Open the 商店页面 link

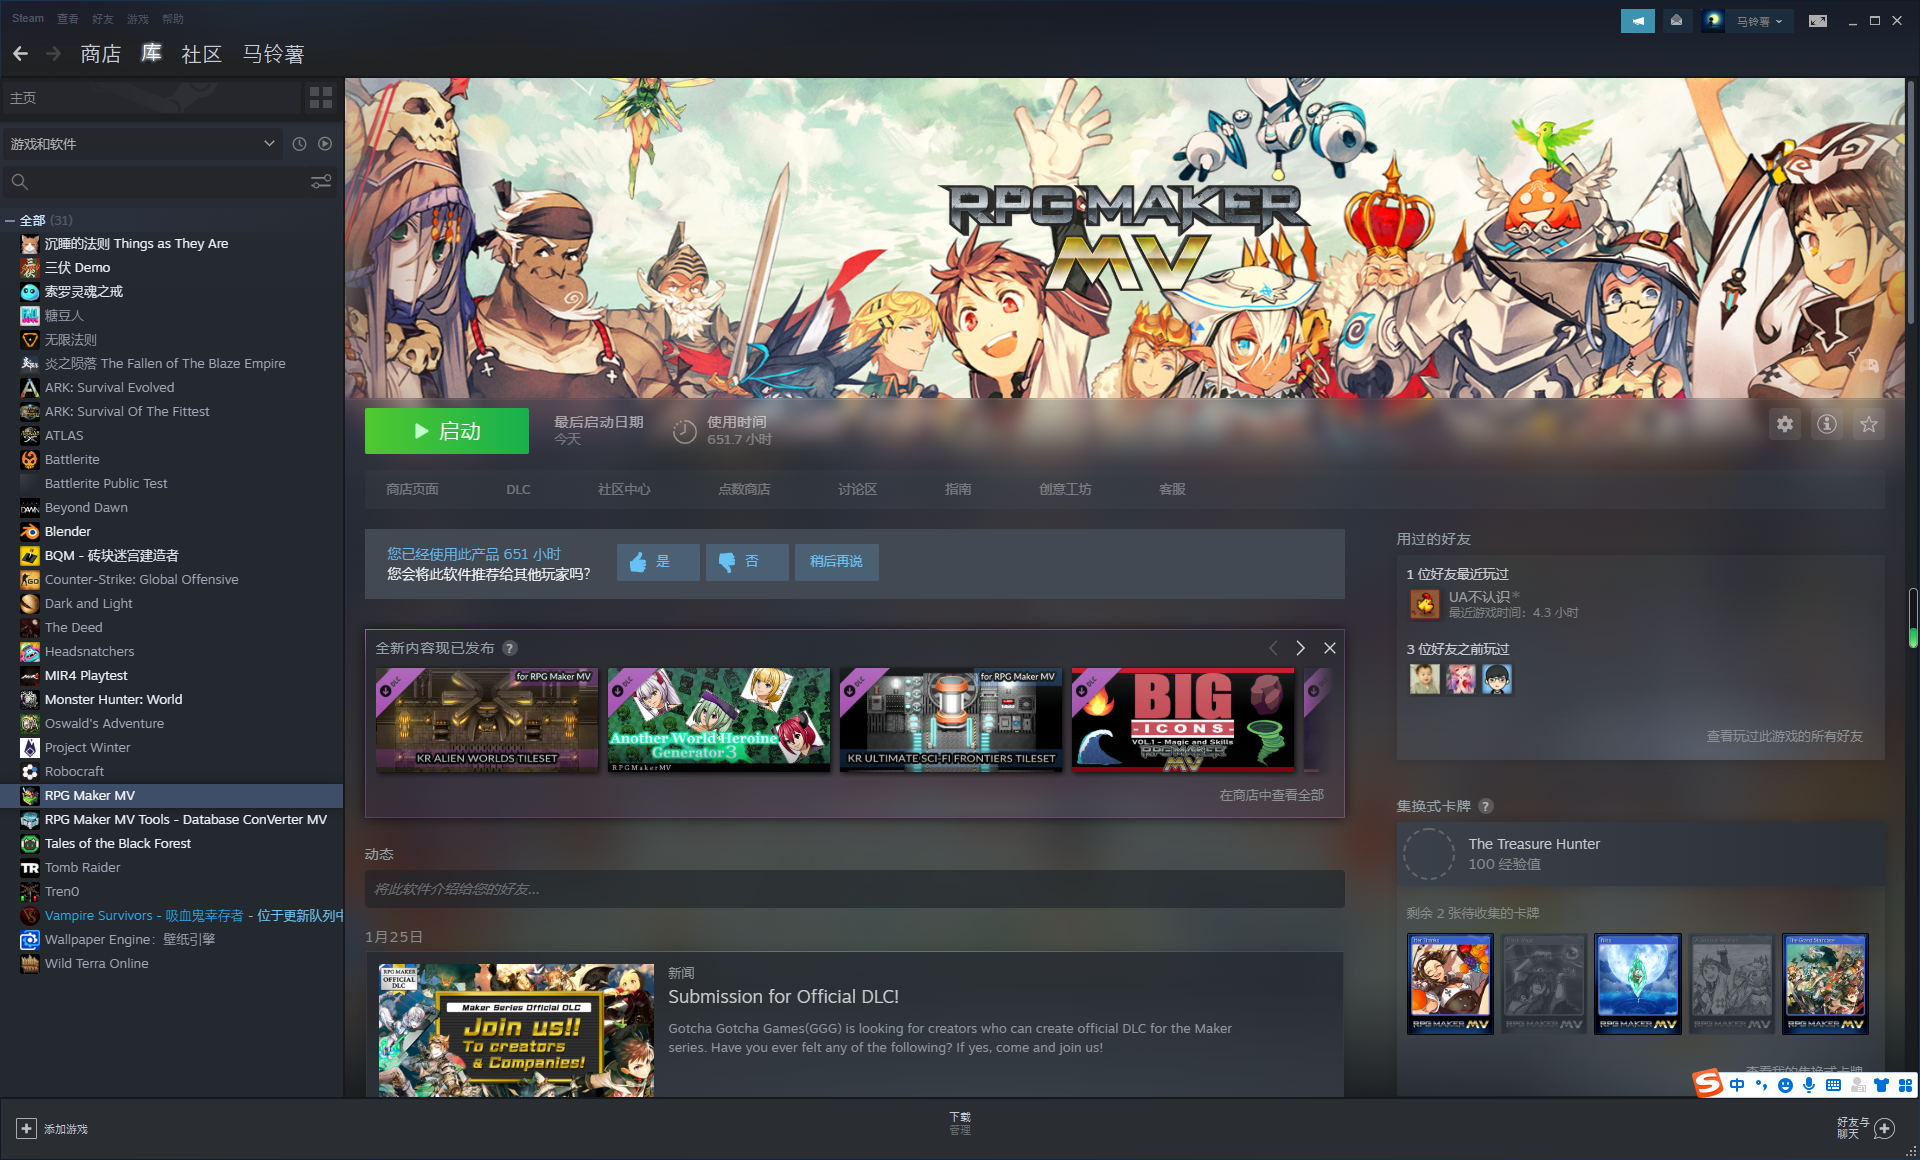(412, 490)
